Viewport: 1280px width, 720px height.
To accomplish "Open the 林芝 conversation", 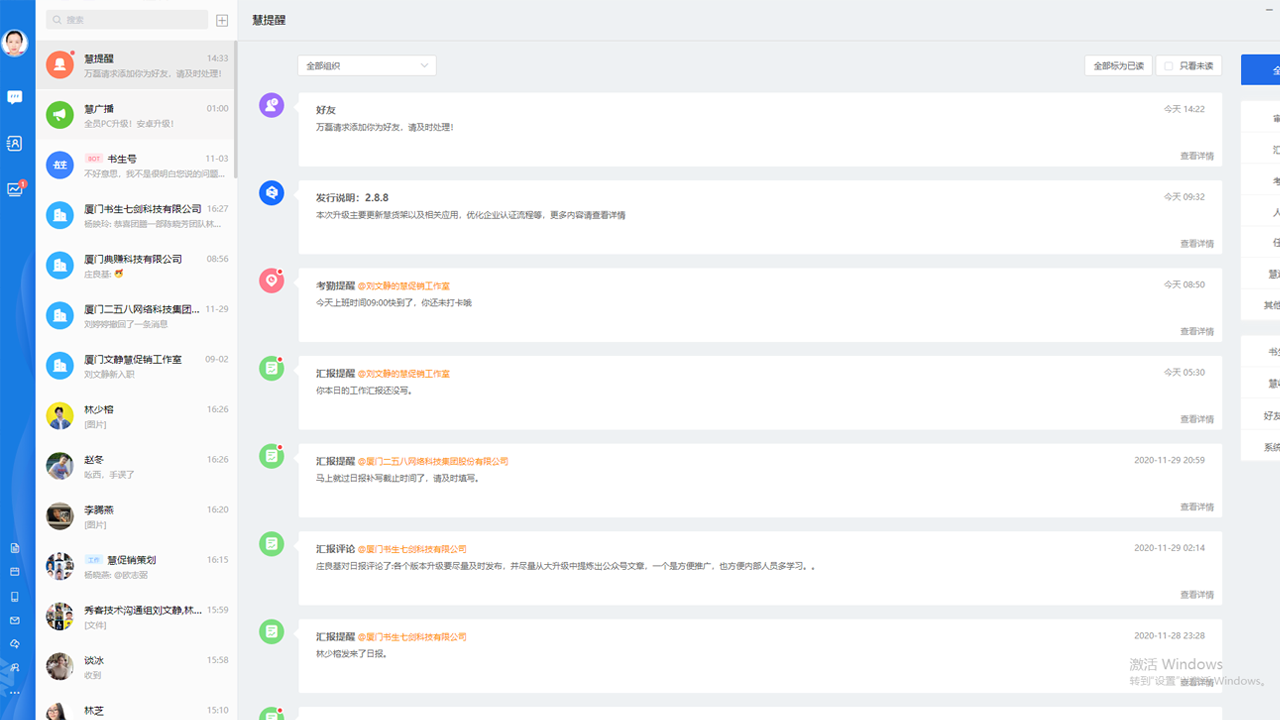I will [137, 708].
